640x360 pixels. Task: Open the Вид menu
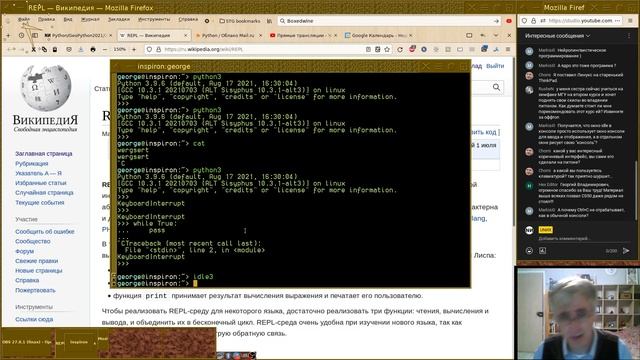click(68, 20)
